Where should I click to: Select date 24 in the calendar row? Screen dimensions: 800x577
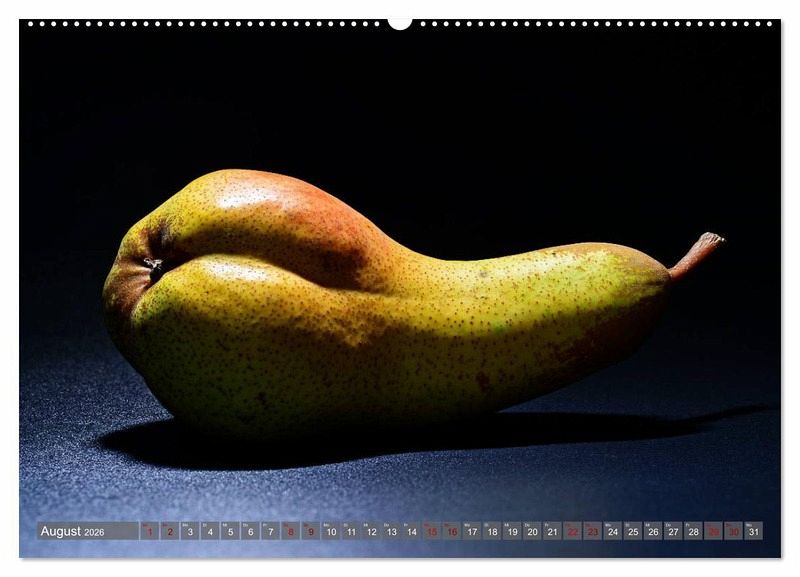click(613, 531)
